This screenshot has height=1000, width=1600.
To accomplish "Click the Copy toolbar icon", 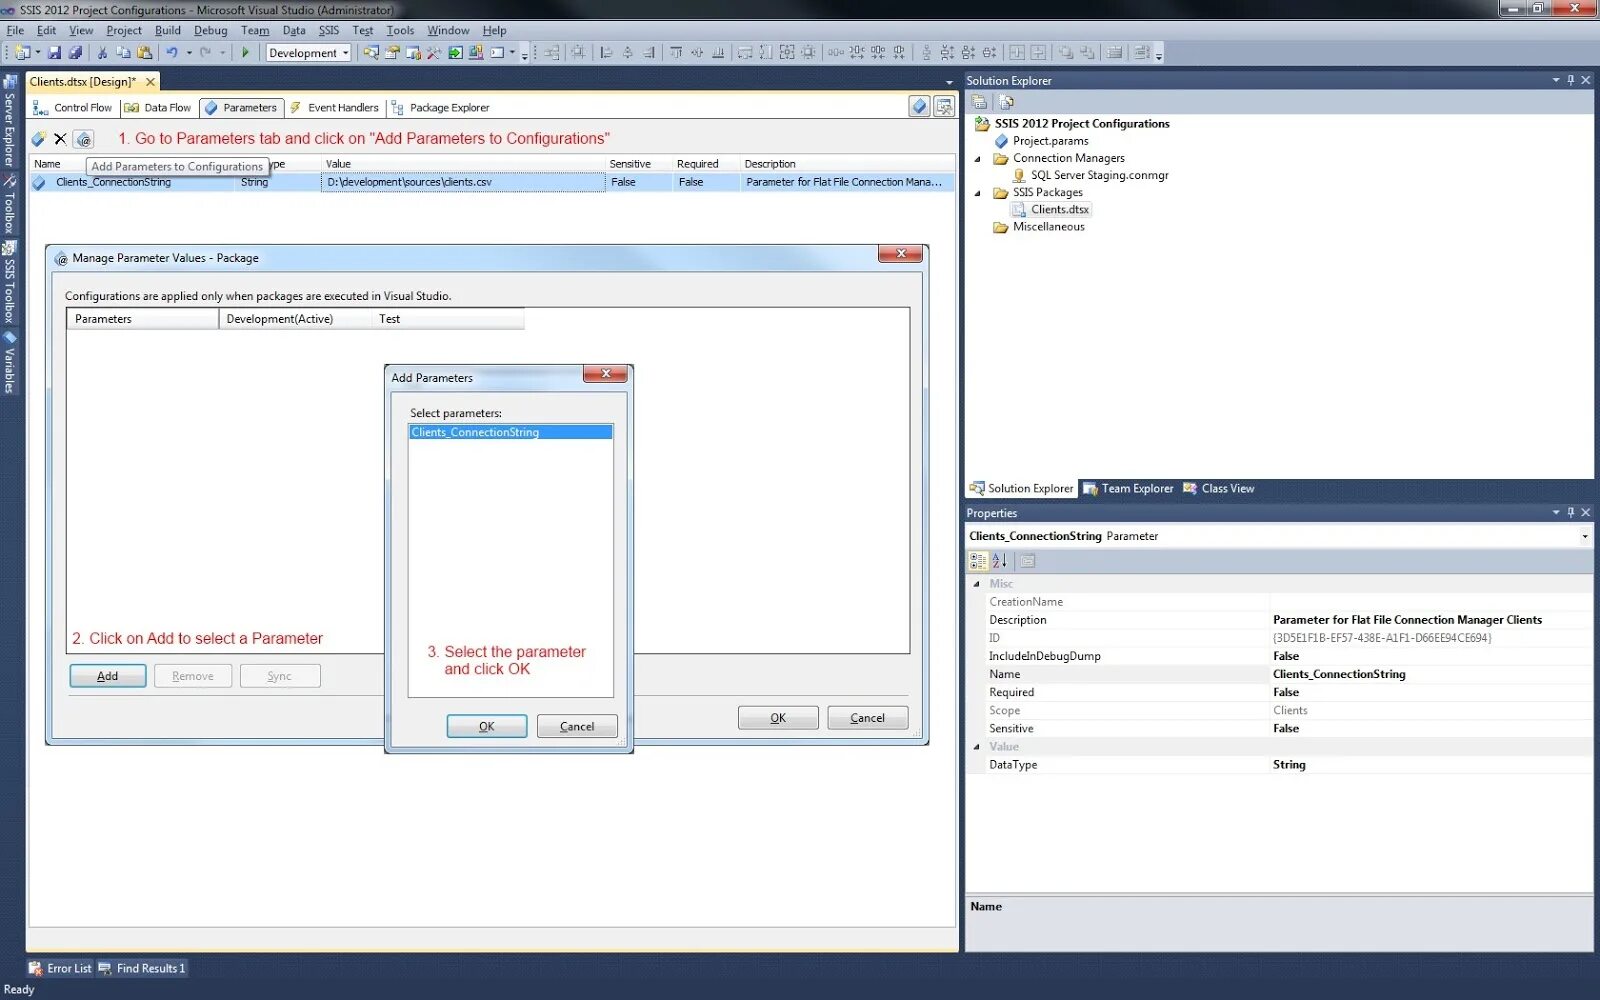I will [123, 52].
